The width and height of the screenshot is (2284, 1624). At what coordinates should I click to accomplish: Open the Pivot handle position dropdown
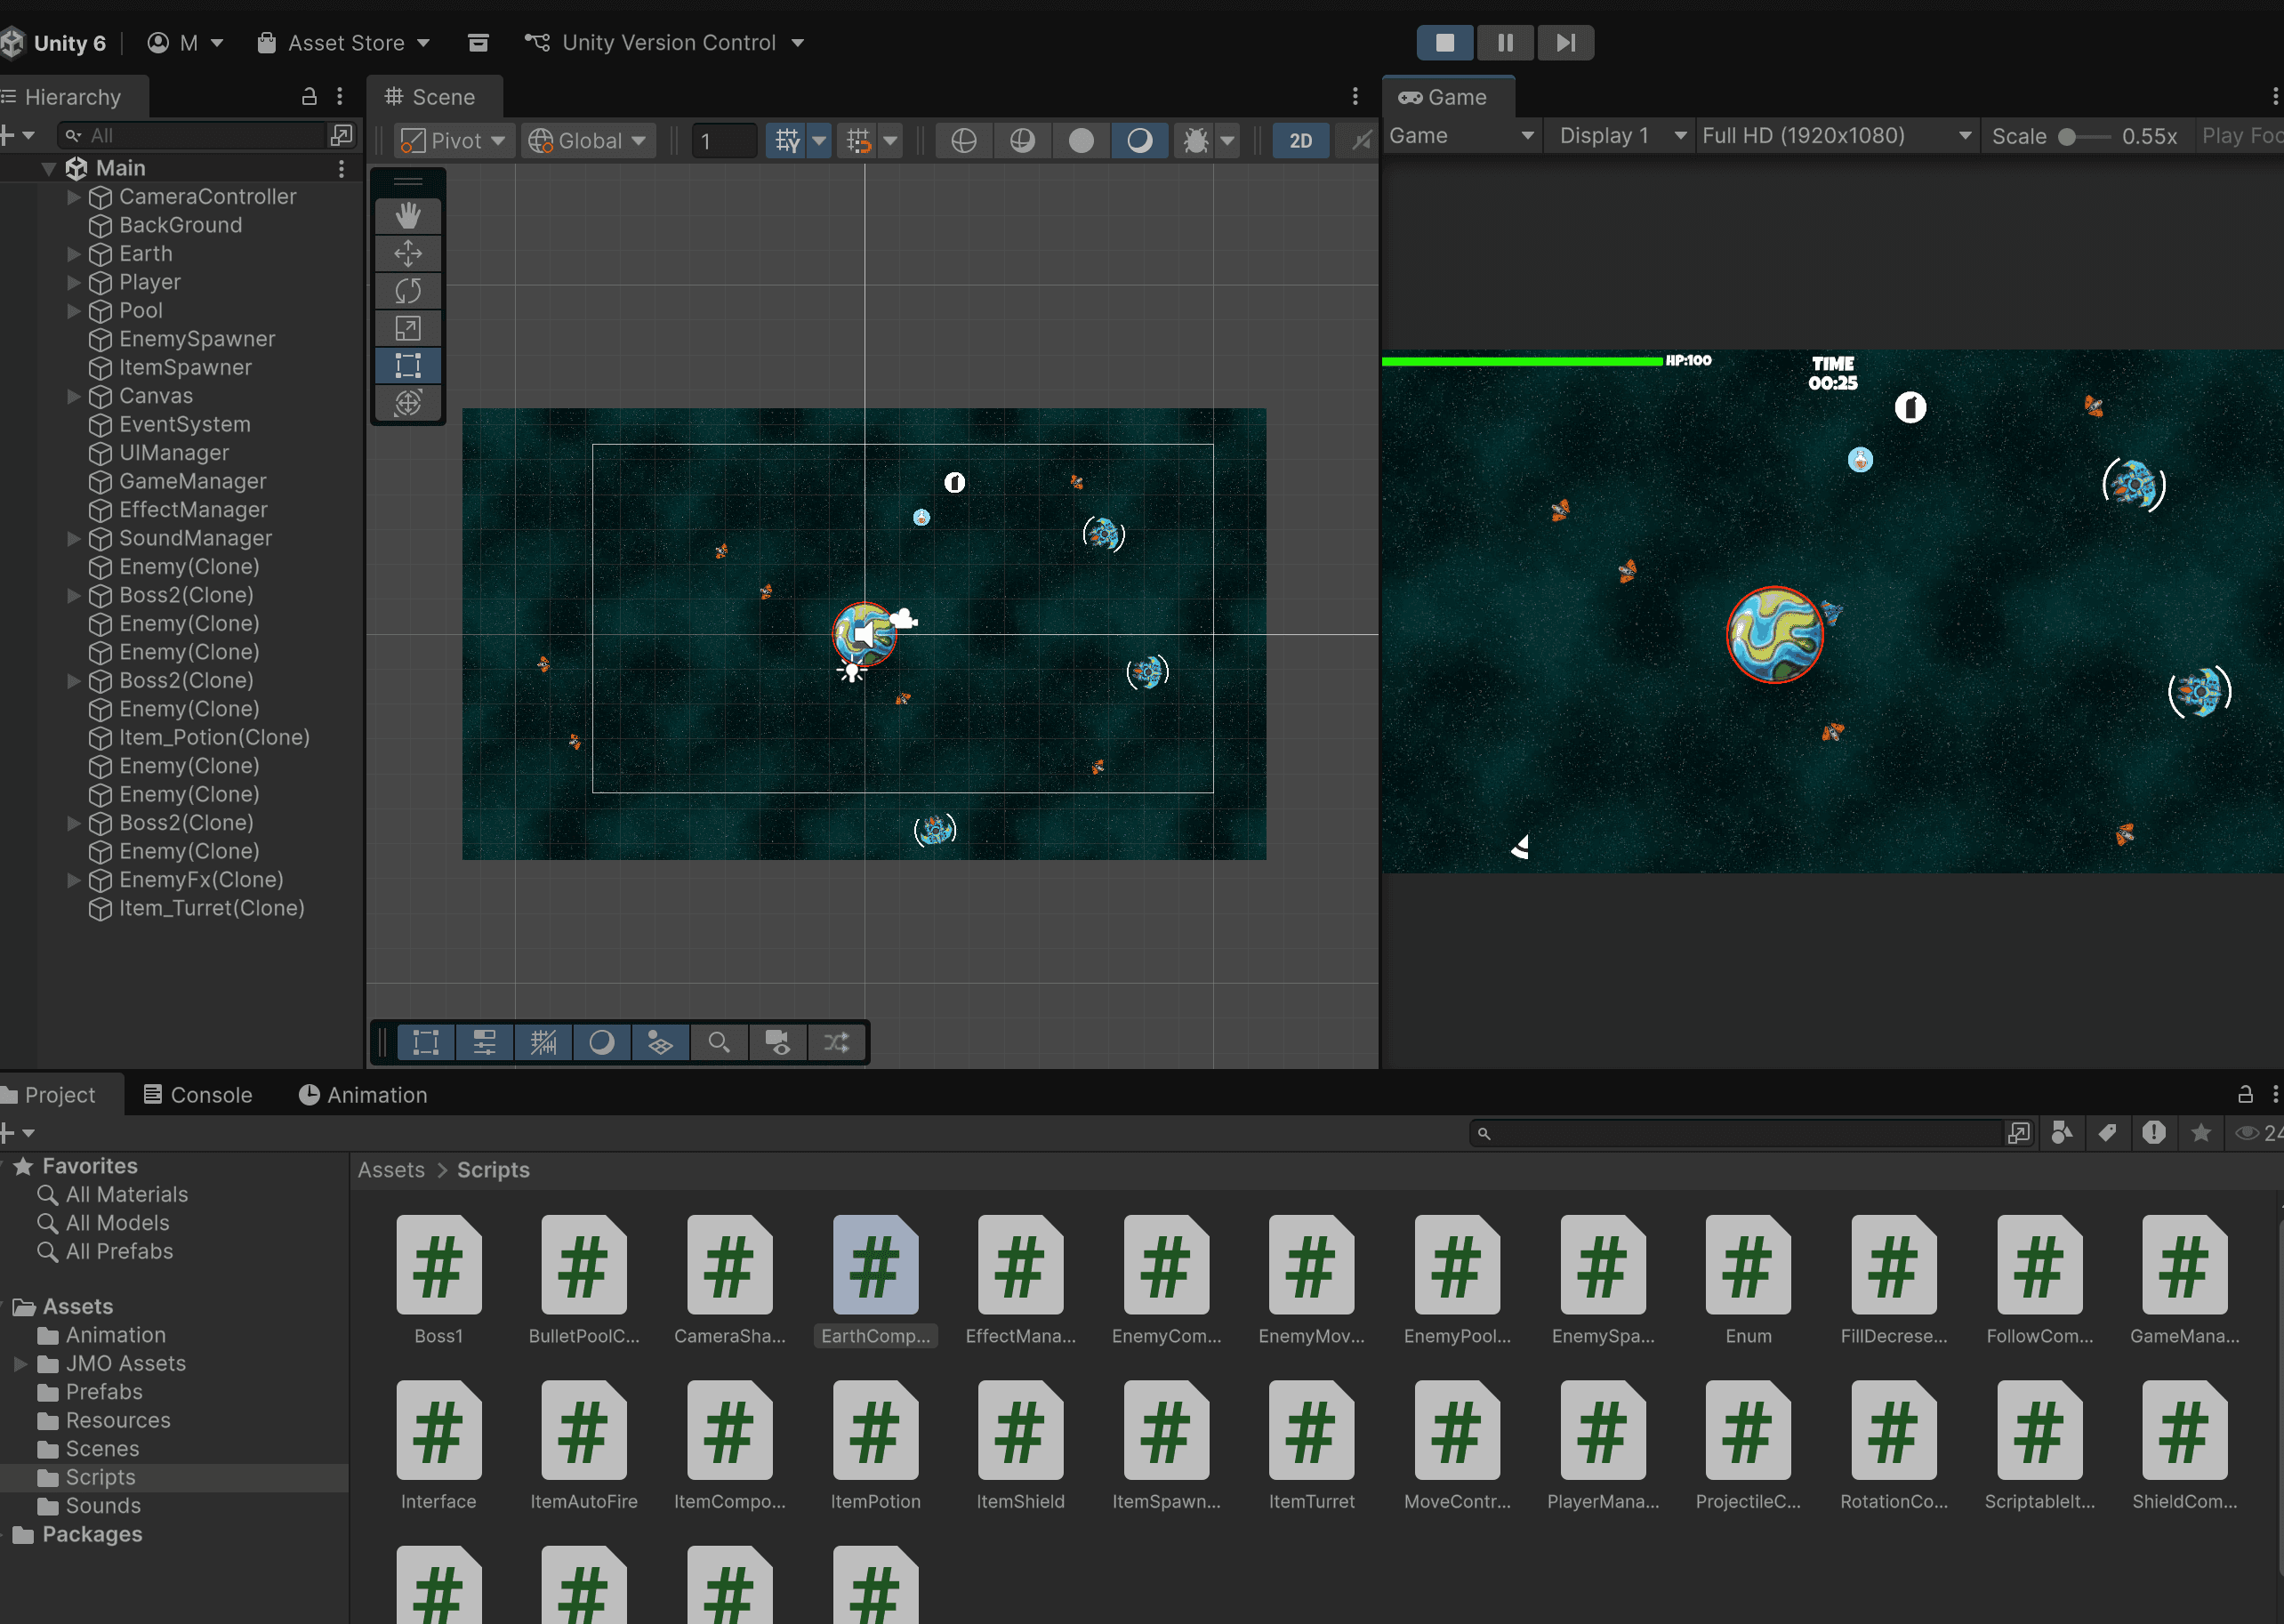pos(453,140)
